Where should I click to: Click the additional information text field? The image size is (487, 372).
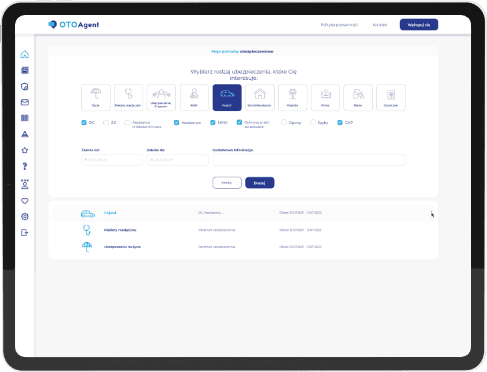309,160
